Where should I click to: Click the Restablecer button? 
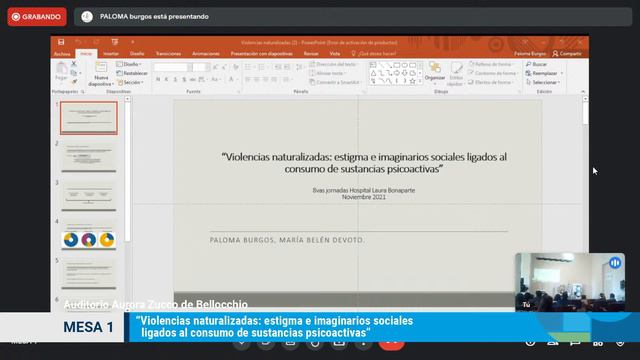click(x=132, y=73)
